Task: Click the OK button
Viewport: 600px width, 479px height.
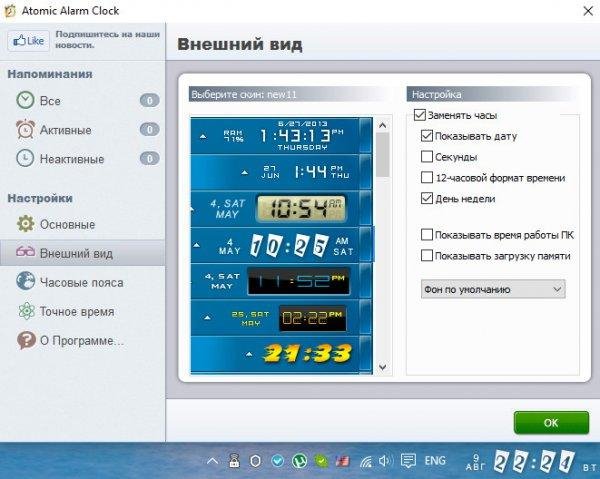Action: (x=551, y=423)
